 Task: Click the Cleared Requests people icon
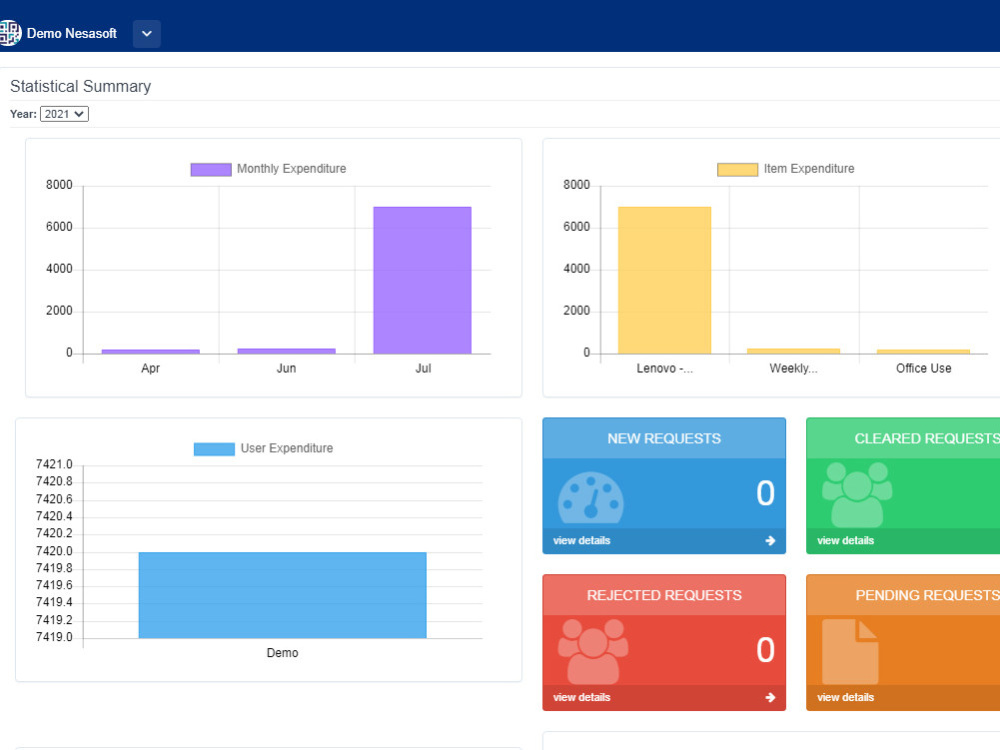[857, 494]
